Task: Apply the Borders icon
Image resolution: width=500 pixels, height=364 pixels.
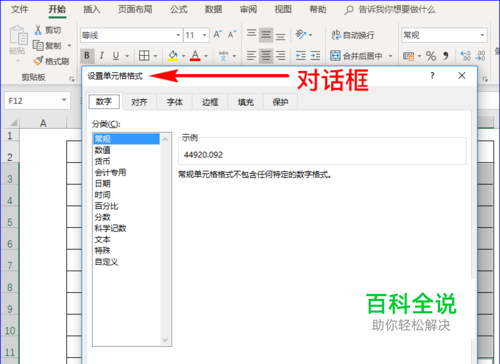Action: click(144, 56)
